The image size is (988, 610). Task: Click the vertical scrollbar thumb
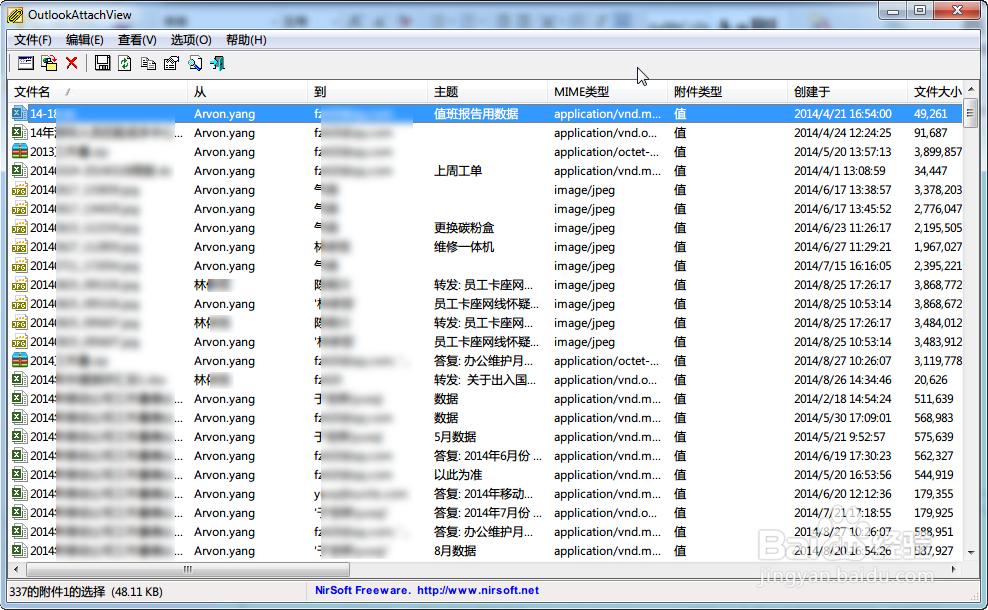tap(971, 113)
